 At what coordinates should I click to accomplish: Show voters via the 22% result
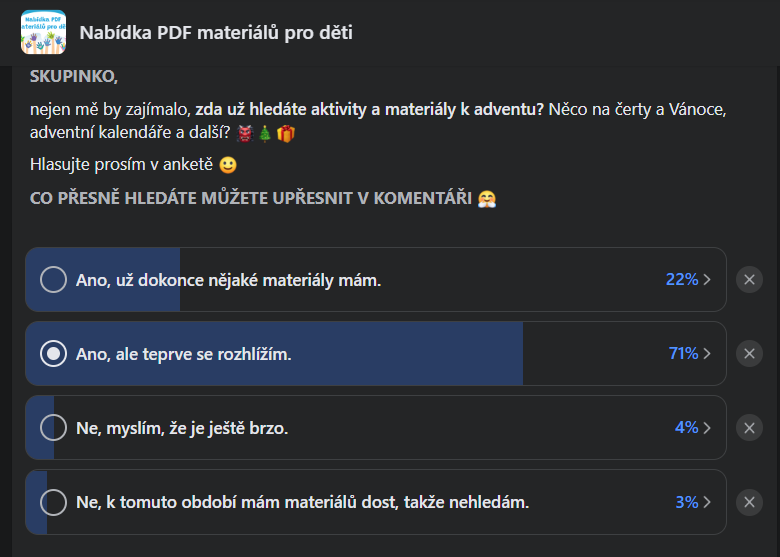681,280
